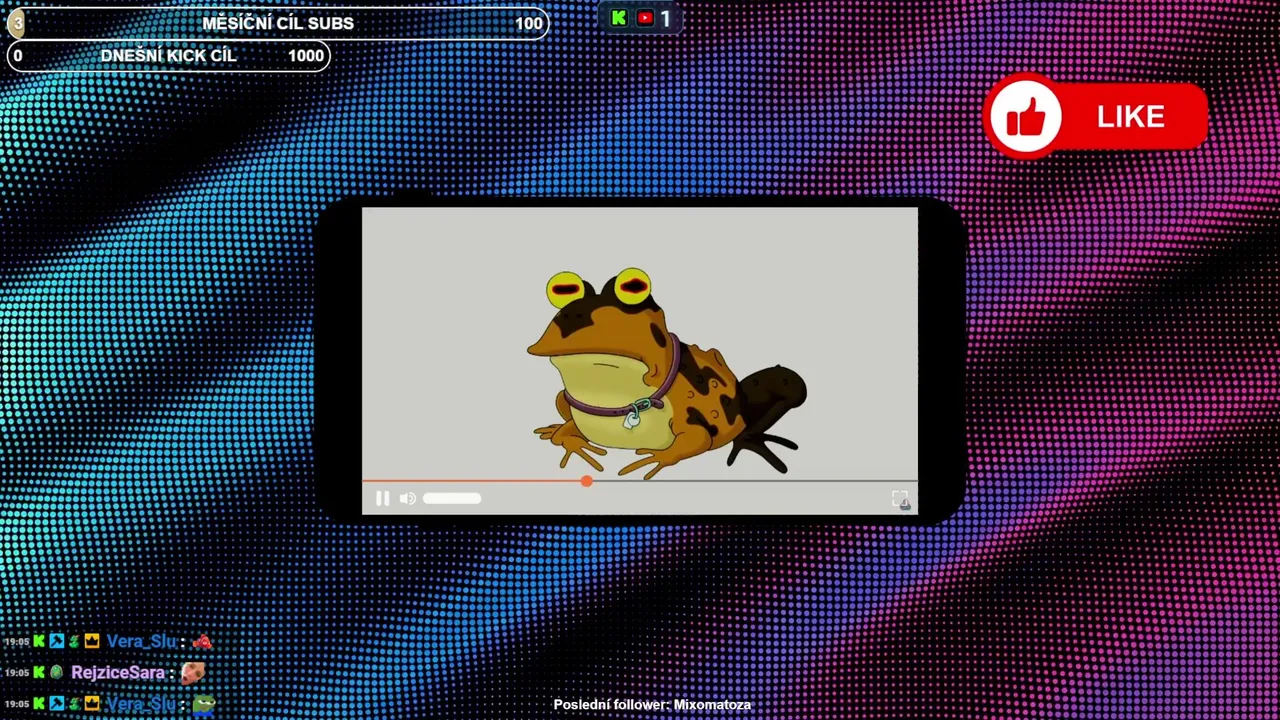
Task: Click Vera_Slu's name beside the red fish emote
Action: pyautogui.click(x=141, y=642)
